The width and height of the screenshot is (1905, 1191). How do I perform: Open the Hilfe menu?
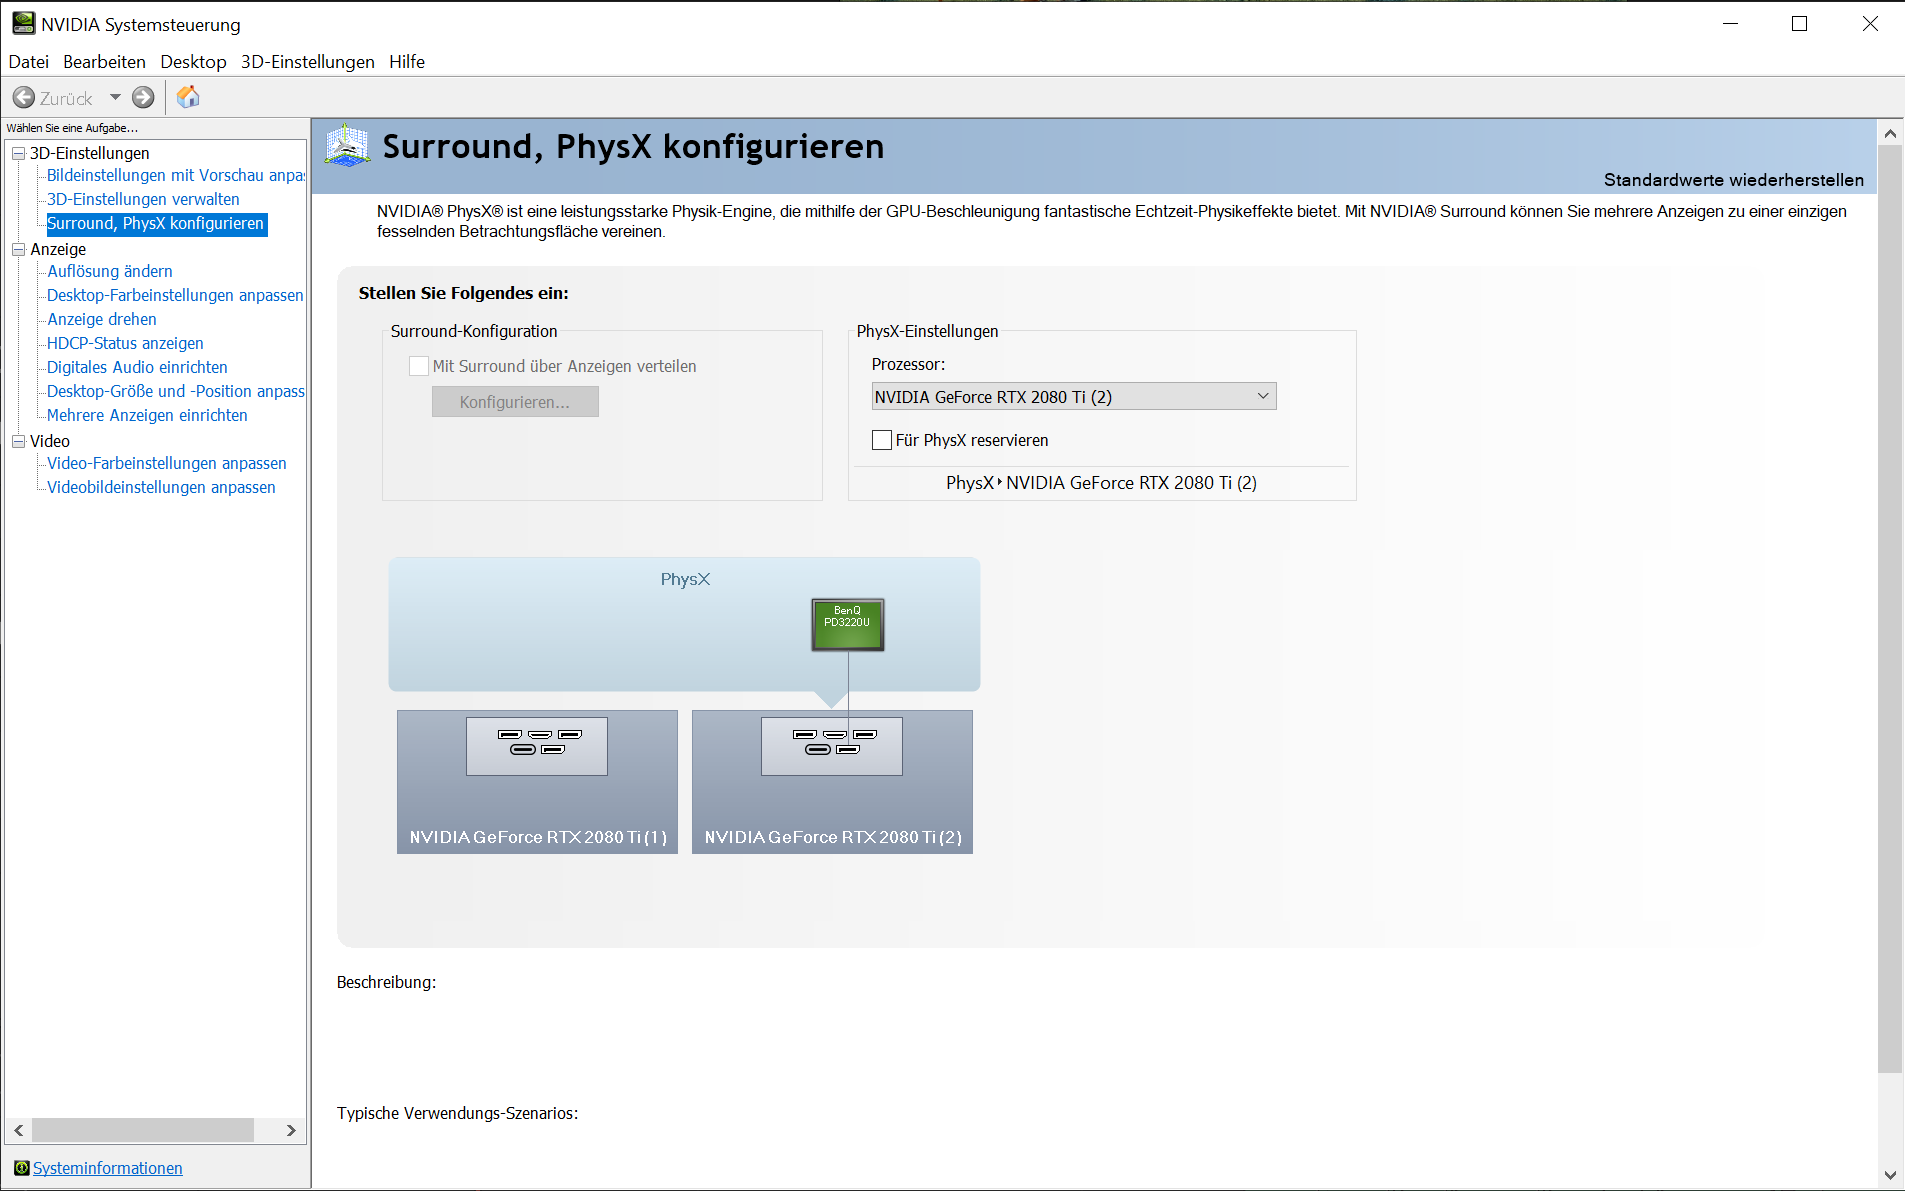407,62
